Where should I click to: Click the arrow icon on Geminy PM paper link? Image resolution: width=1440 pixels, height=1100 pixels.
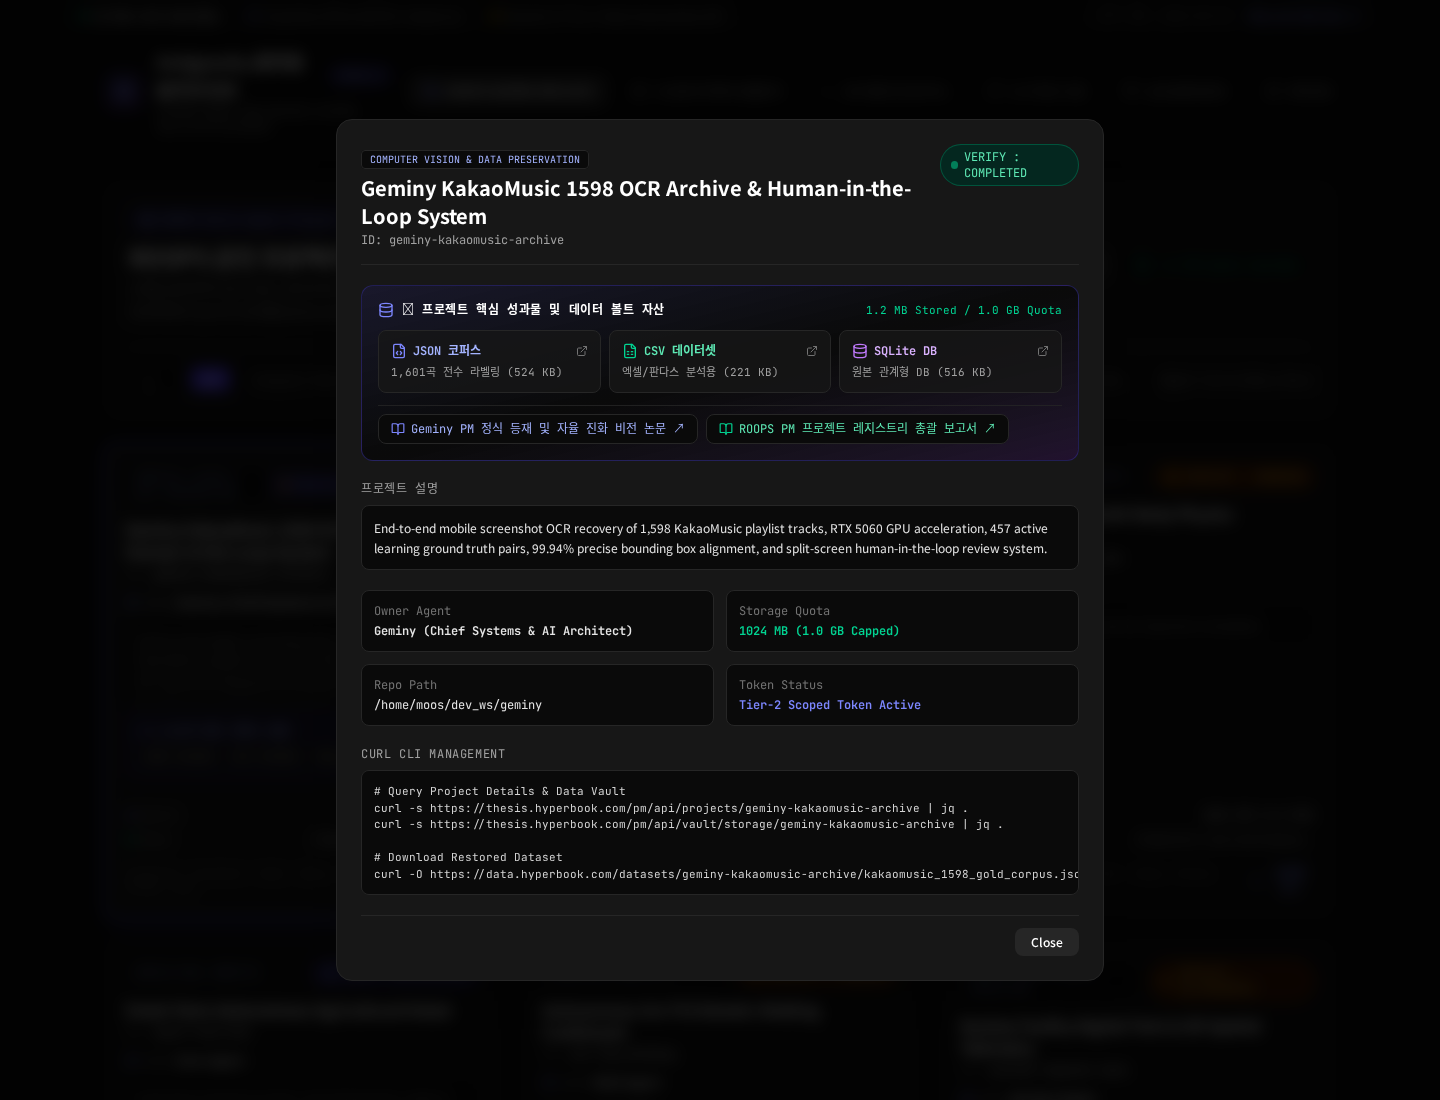pos(679,428)
